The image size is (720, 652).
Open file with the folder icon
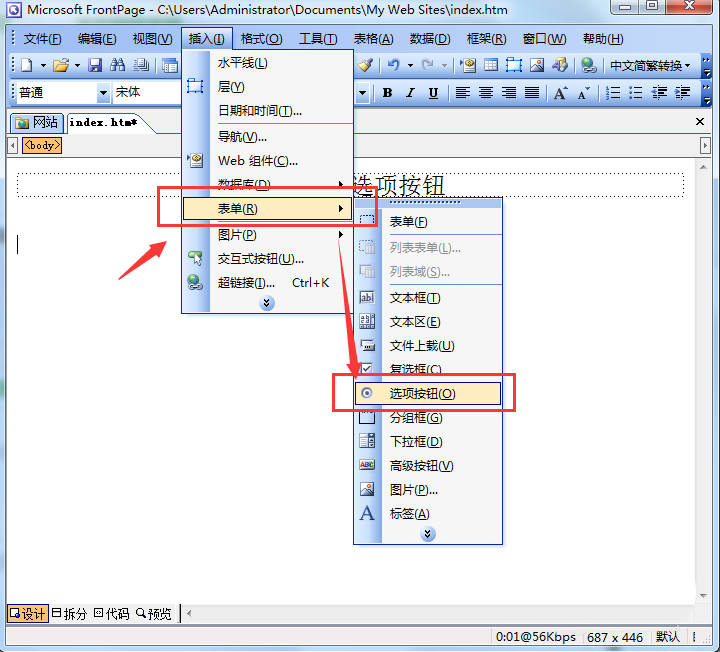coord(61,65)
